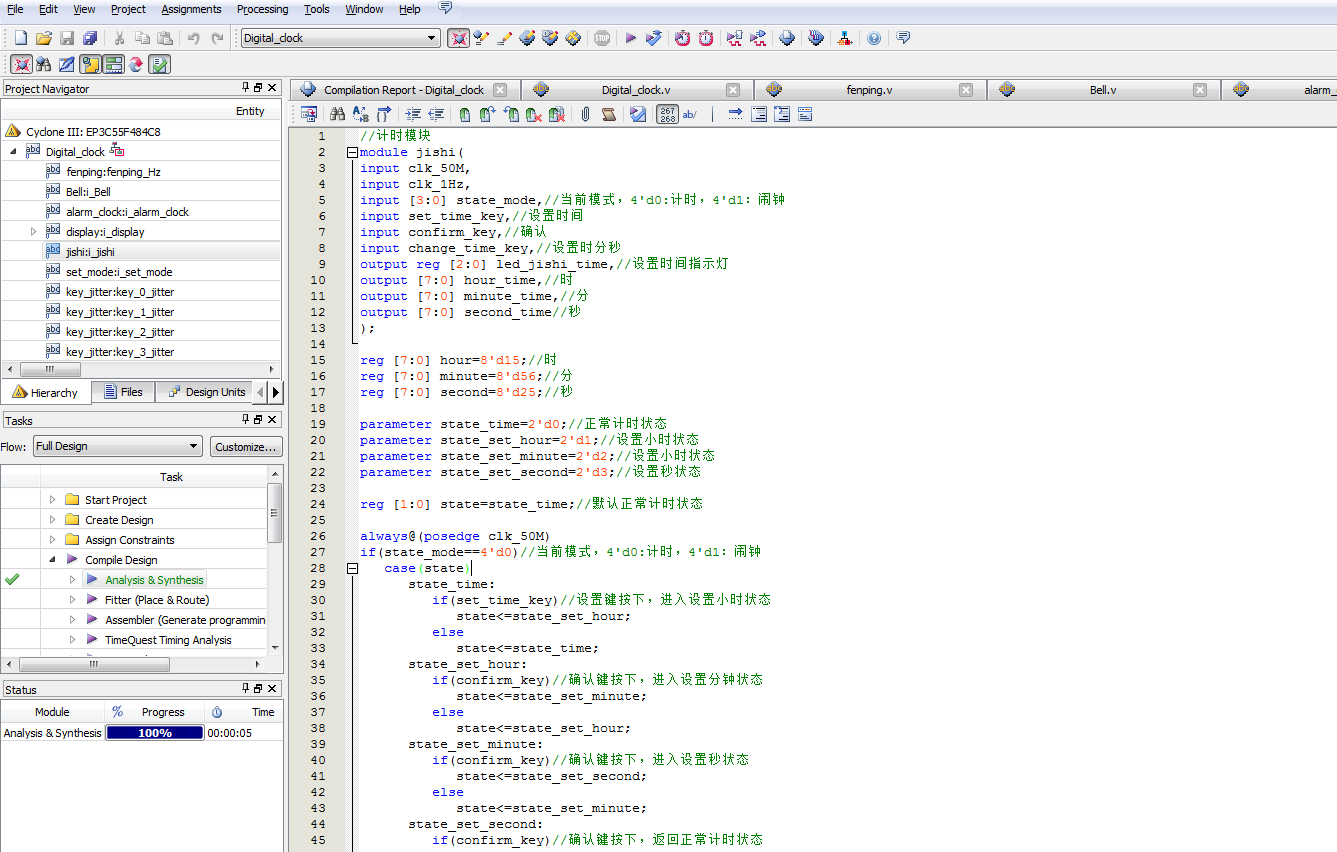The height and width of the screenshot is (852, 1337).
Task: Toggle line numbers display button
Action: point(667,114)
